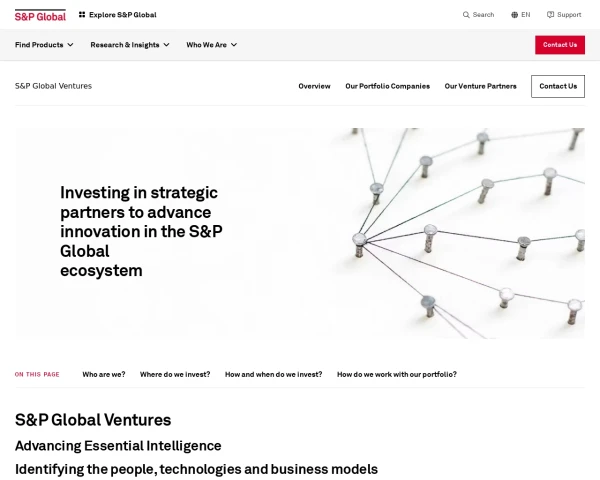This screenshot has height=480, width=600.
Task: Click the Search magnifier icon
Action: click(x=466, y=15)
